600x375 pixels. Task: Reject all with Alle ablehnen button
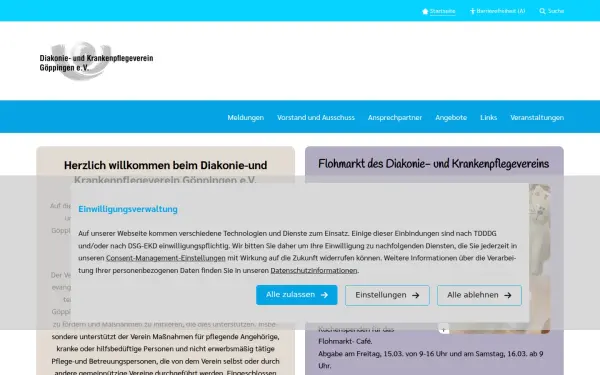479,295
